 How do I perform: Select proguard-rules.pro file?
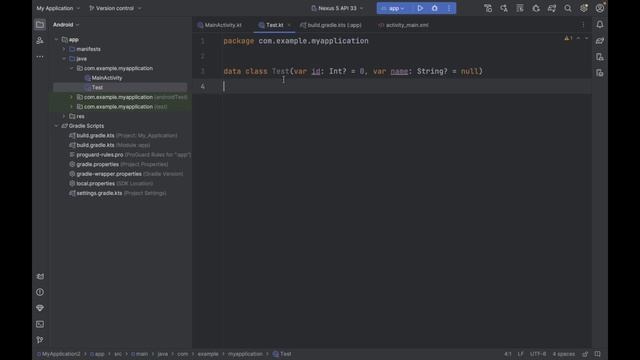[130, 155]
